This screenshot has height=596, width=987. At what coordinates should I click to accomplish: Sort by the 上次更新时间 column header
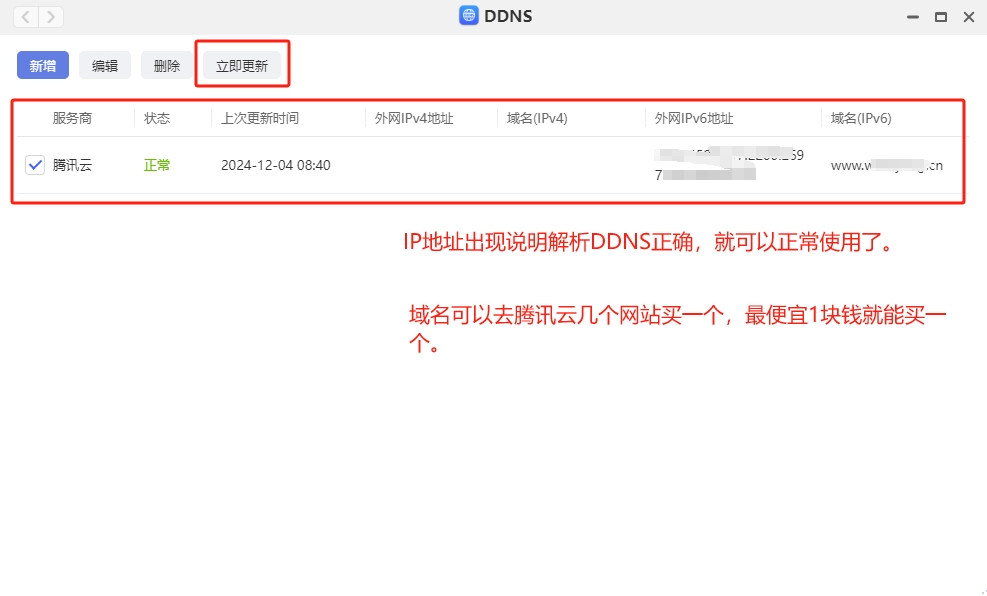click(x=260, y=118)
